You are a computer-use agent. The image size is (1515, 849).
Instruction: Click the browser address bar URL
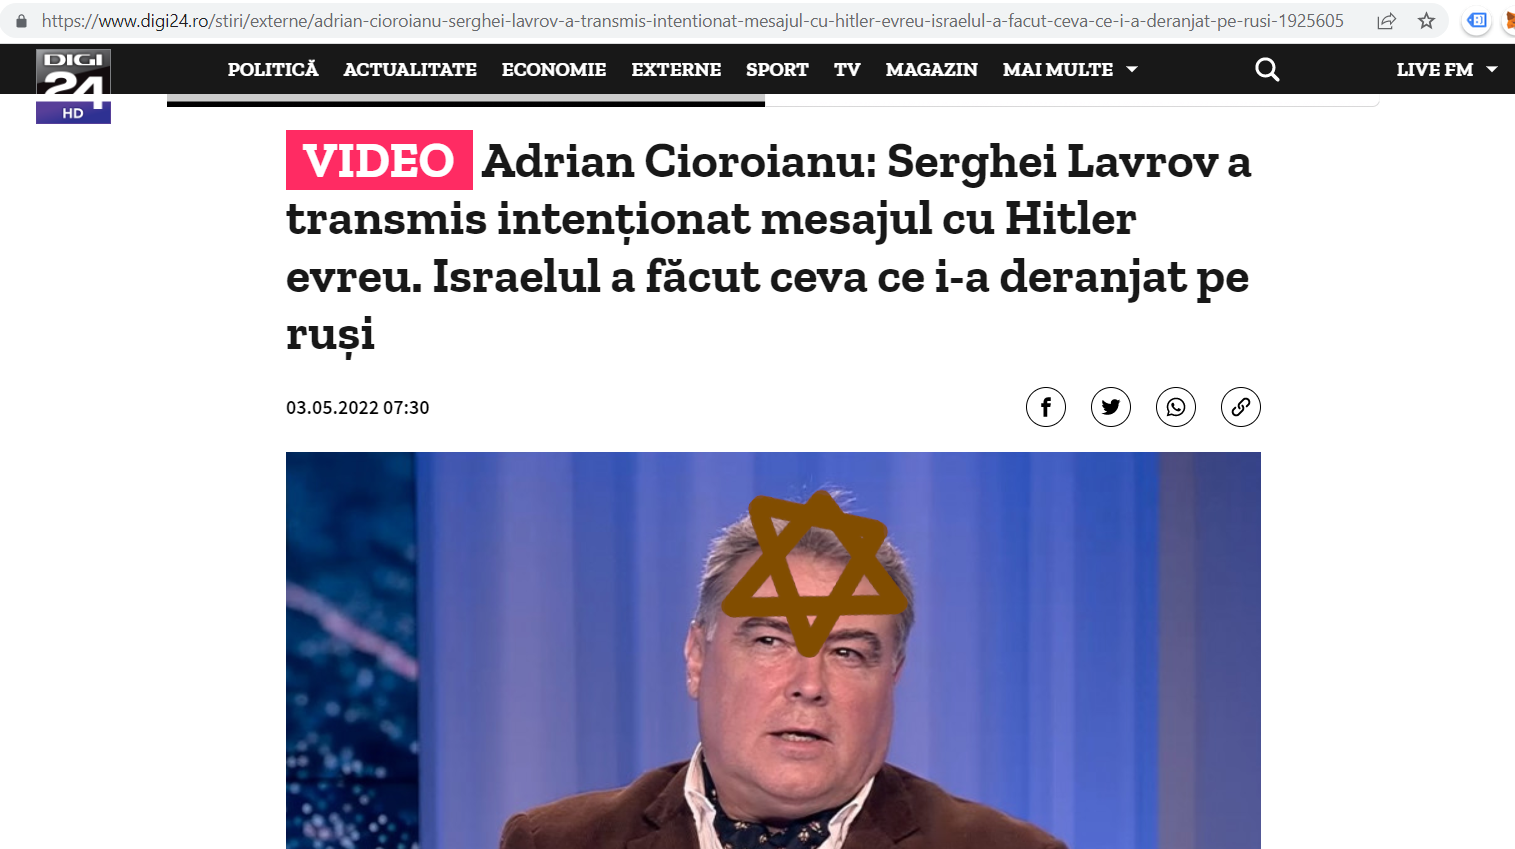[x=692, y=21]
